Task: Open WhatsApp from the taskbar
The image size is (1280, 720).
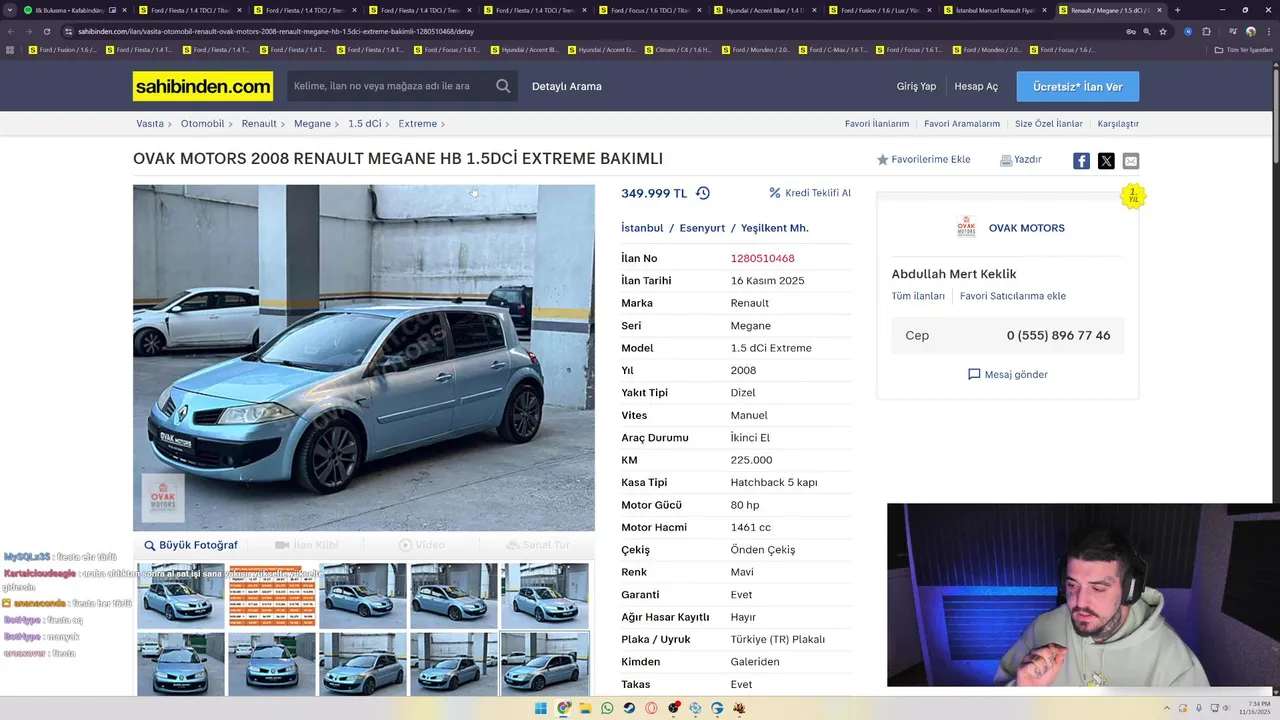Action: coord(607,708)
